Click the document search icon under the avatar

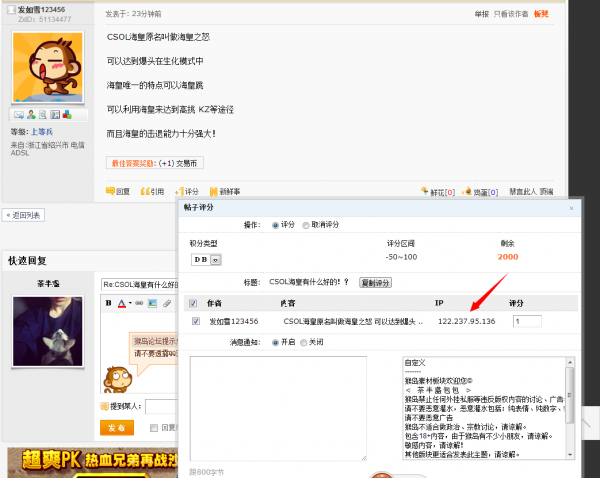[x=43, y=114]
